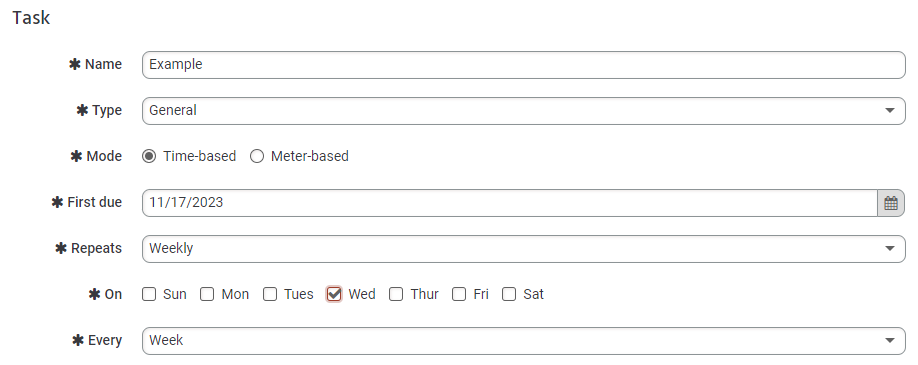Click the Time-based label text
The image size is (918, 365).
200,156
